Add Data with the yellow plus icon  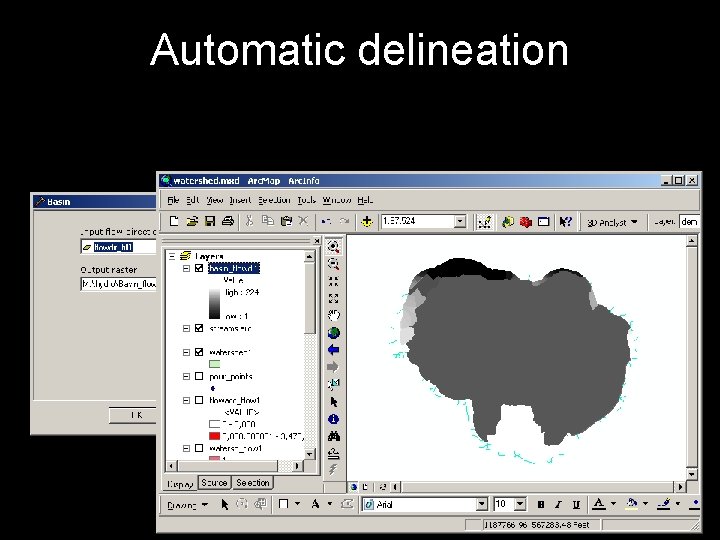click(367, 222)
